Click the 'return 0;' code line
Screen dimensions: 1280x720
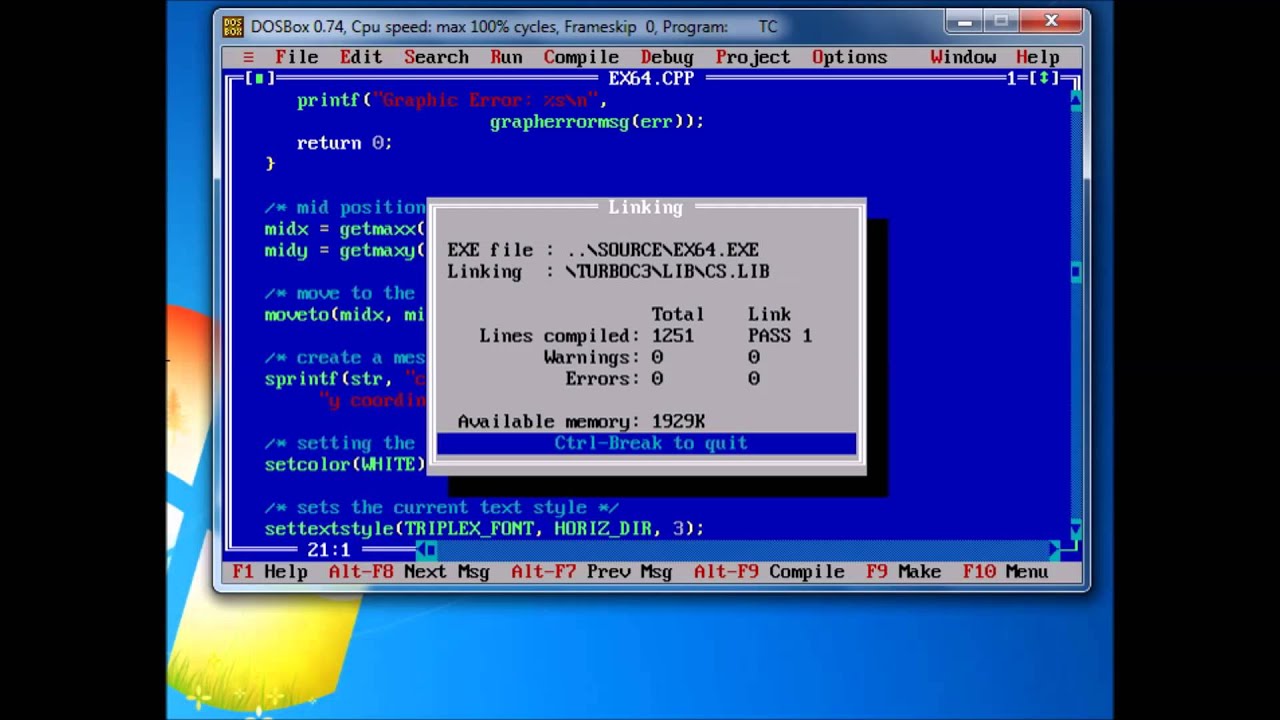click(x=344, y=143)
